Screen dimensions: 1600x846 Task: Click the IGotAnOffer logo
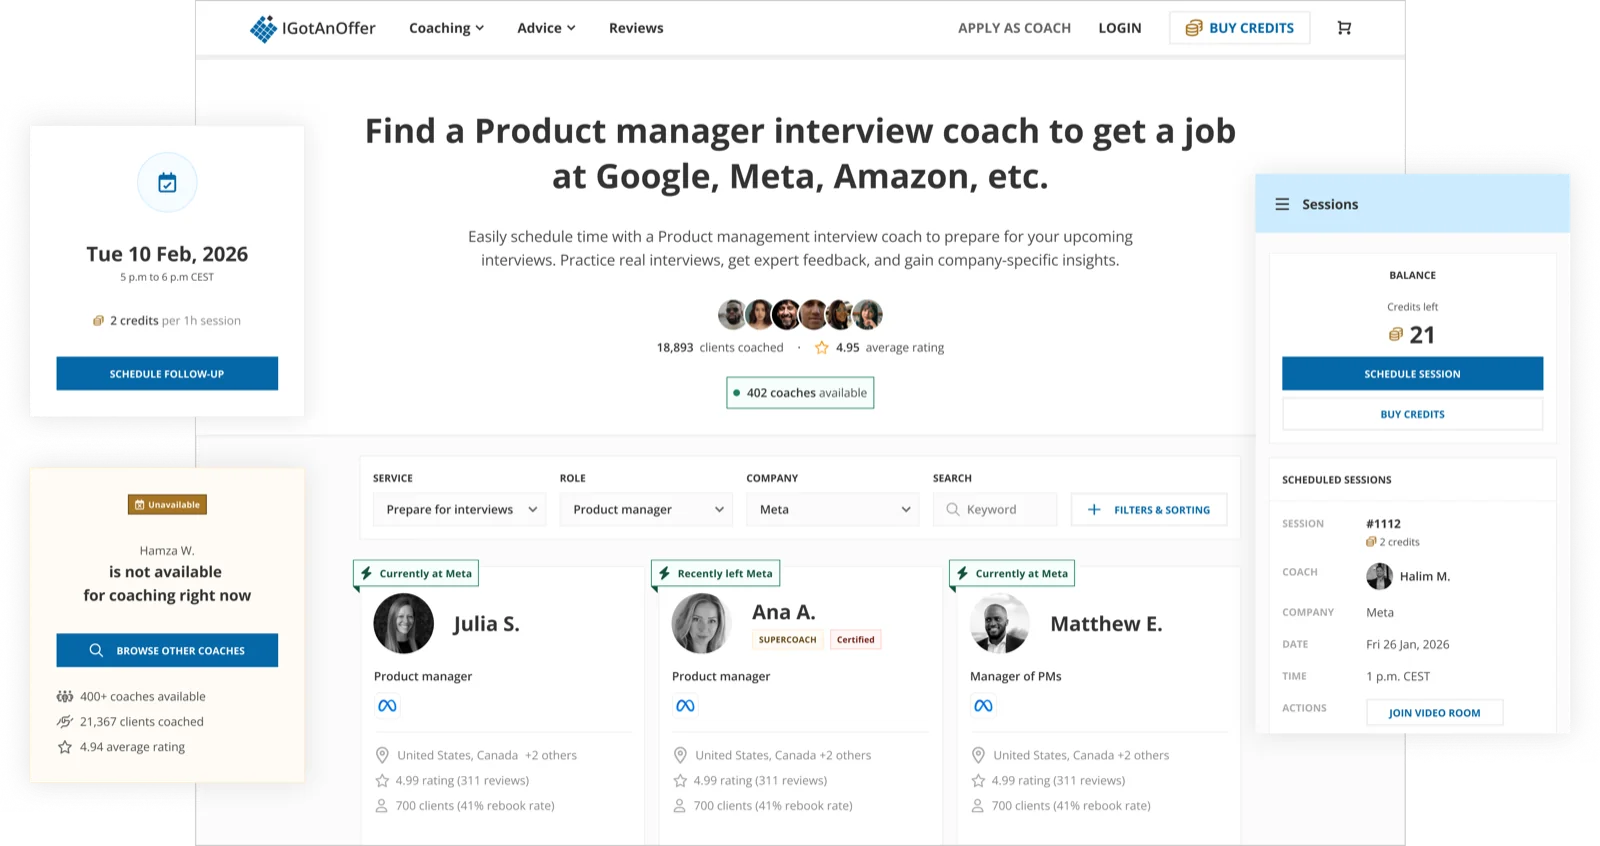(313, 28)
